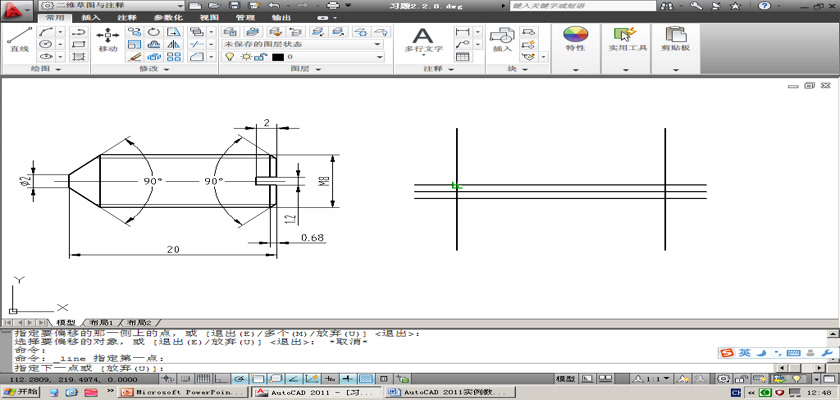Toggle Lineweight display in status bar
840x400 pixels.
coord(348,379)
